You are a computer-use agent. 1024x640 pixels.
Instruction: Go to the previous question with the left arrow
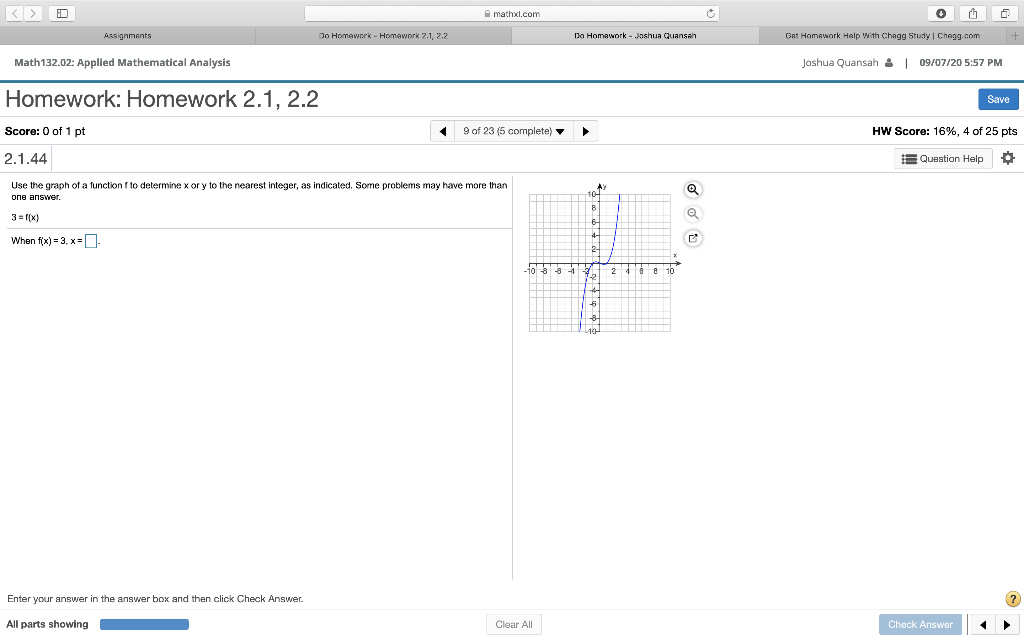442,130
